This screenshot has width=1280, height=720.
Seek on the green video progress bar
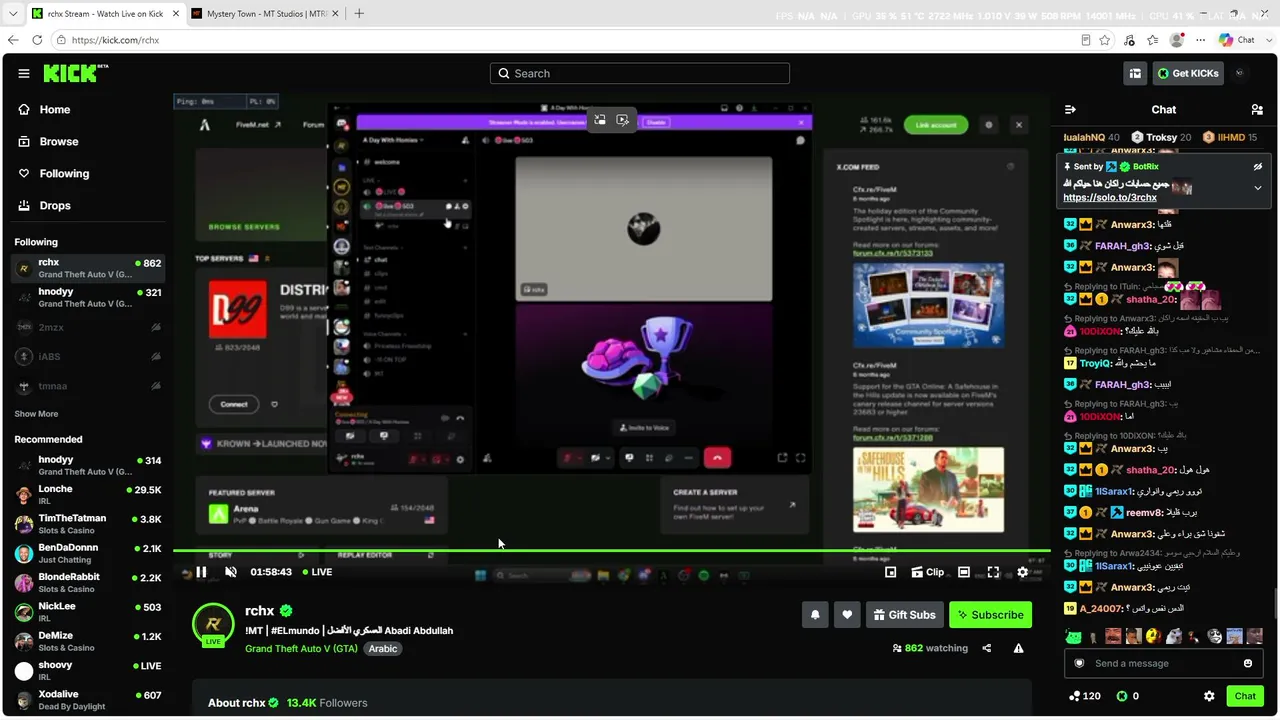(x=611, y=550)
